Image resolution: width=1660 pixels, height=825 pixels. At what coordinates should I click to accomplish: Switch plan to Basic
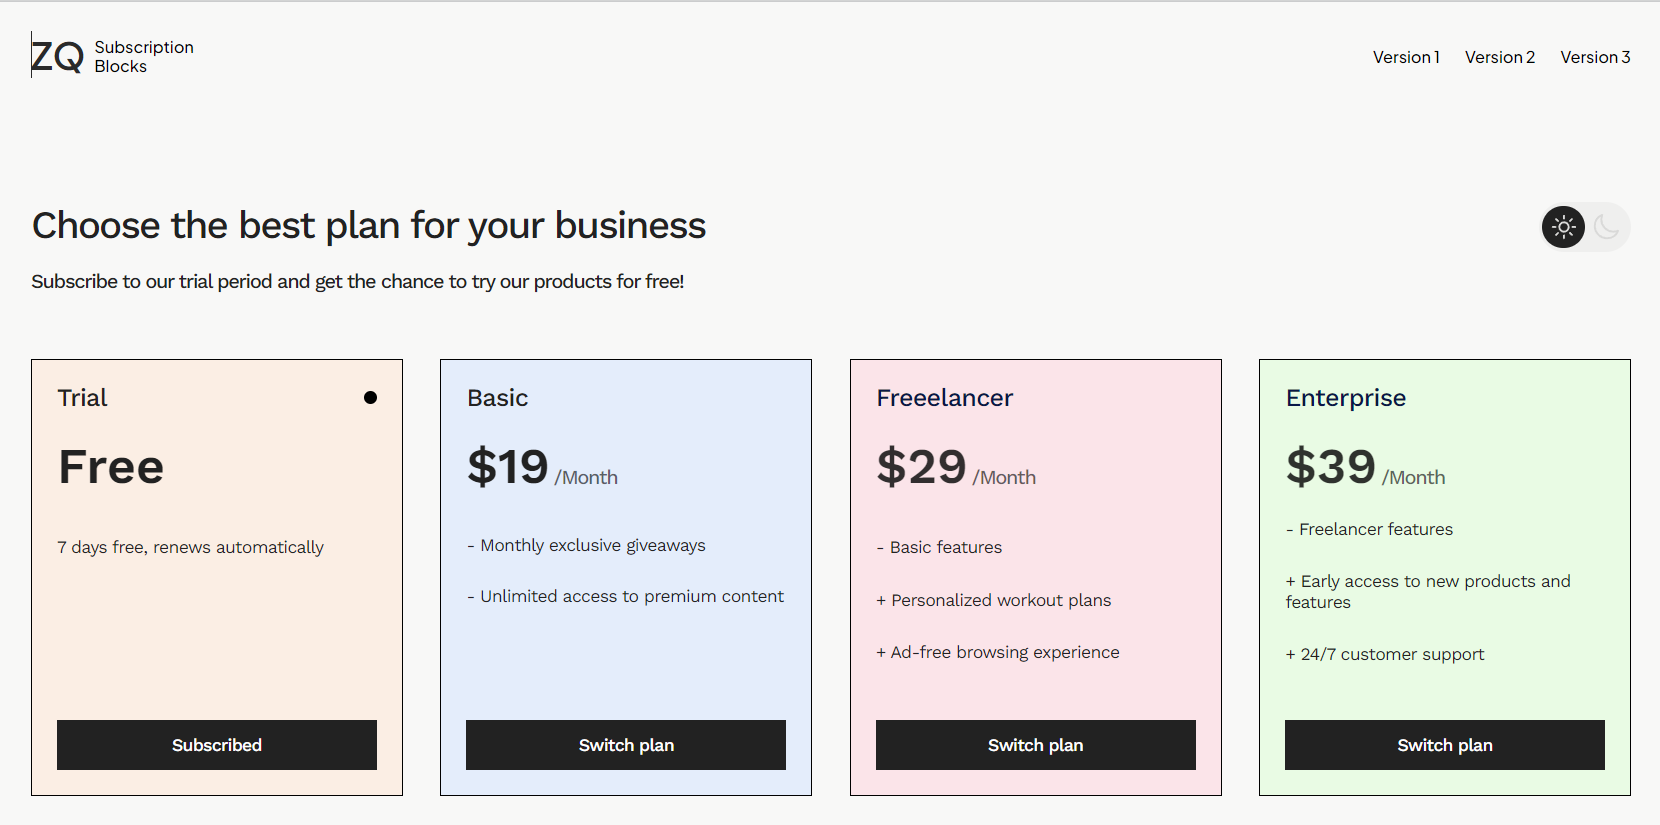click(x=626, y=745)
